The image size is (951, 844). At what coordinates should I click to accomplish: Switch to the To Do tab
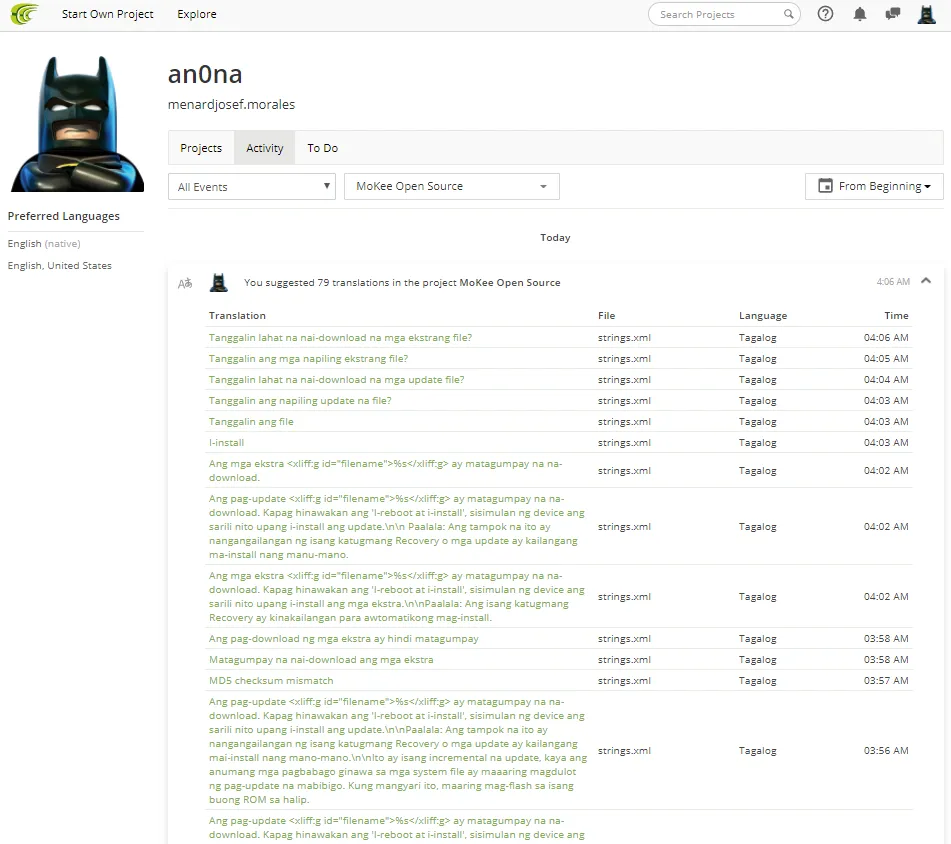coord(323,148)
